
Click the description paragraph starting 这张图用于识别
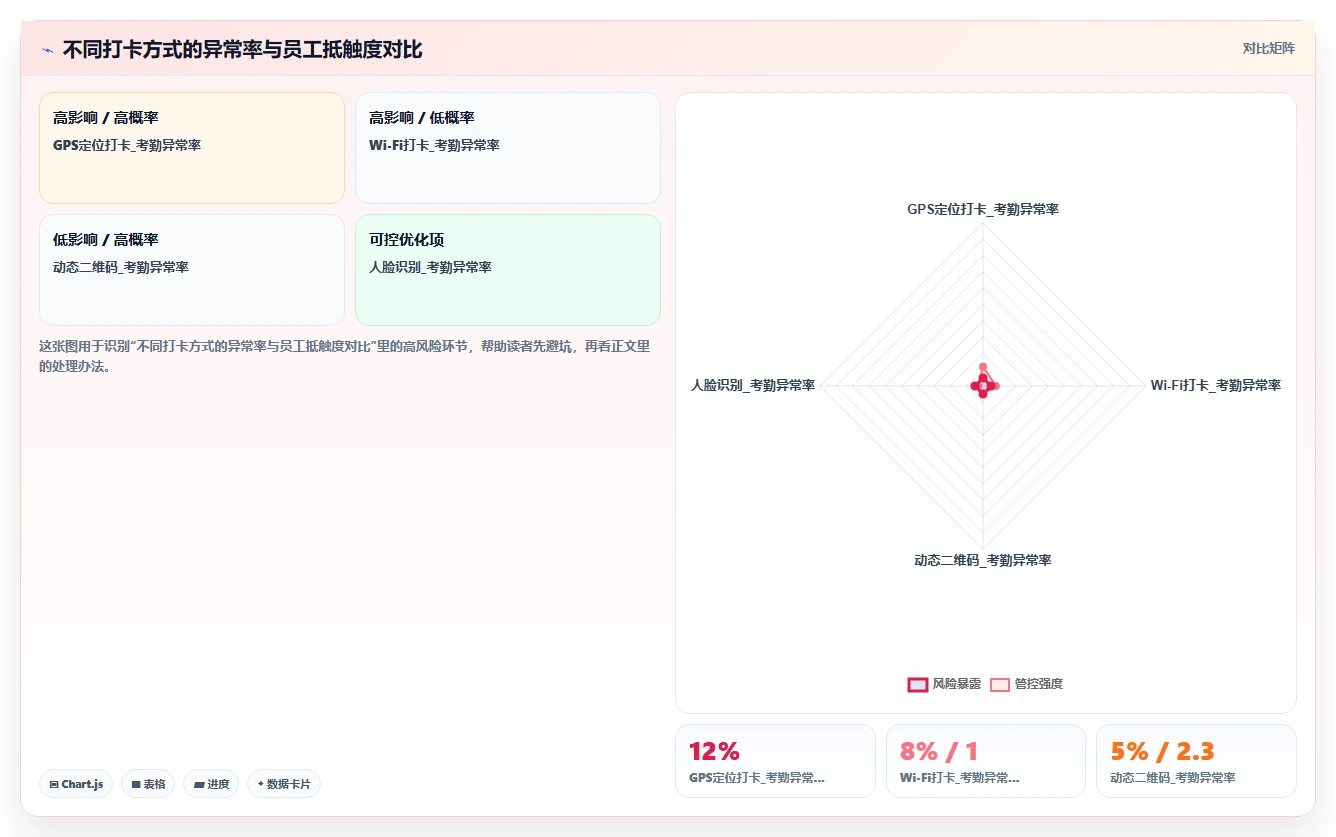click(345, 356)
